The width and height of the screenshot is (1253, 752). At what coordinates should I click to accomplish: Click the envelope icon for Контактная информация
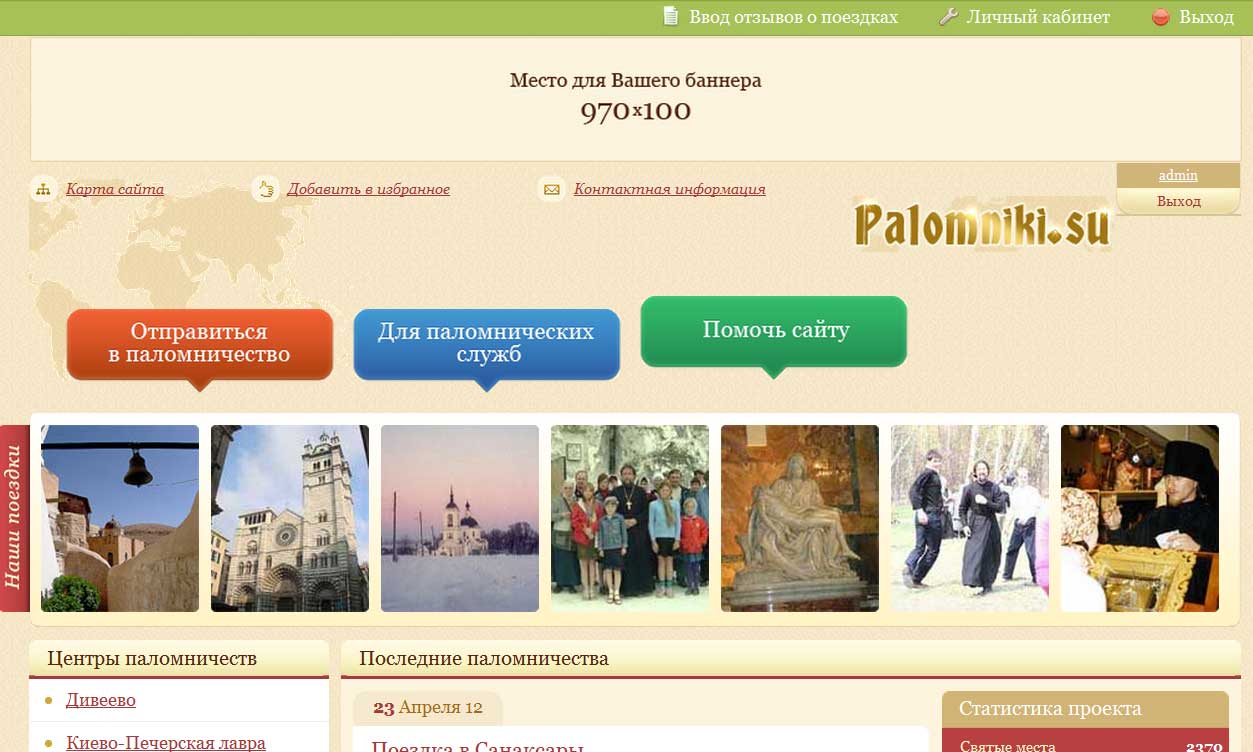point(551,189)
